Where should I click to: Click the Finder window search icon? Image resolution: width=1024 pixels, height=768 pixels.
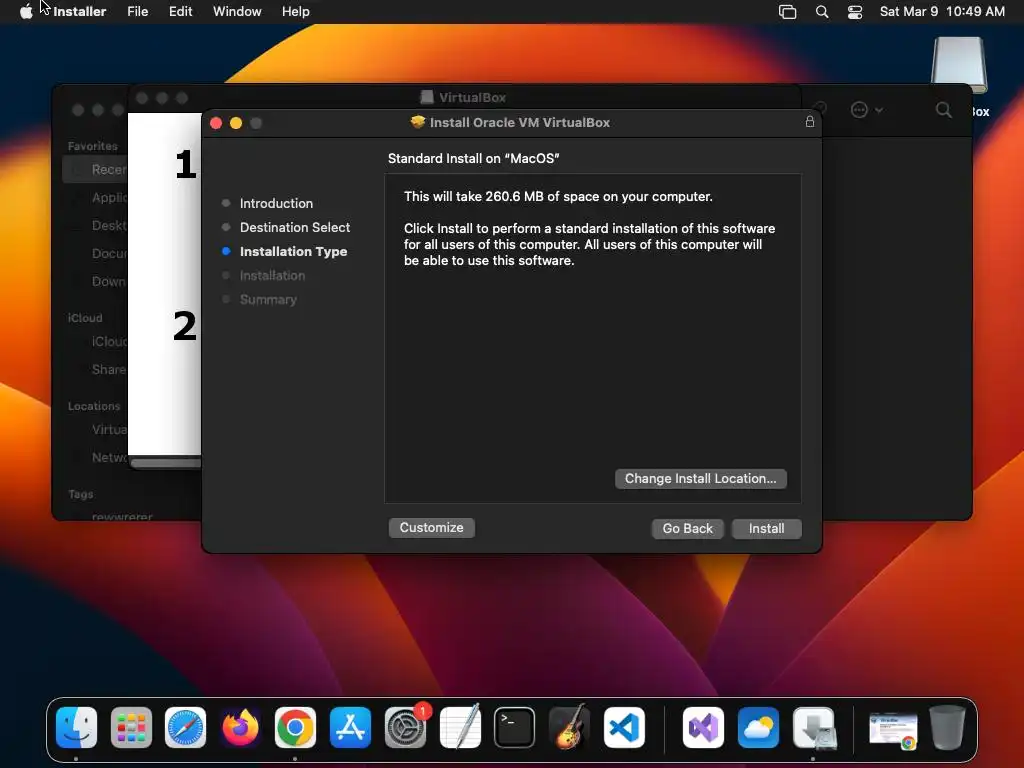943,110
